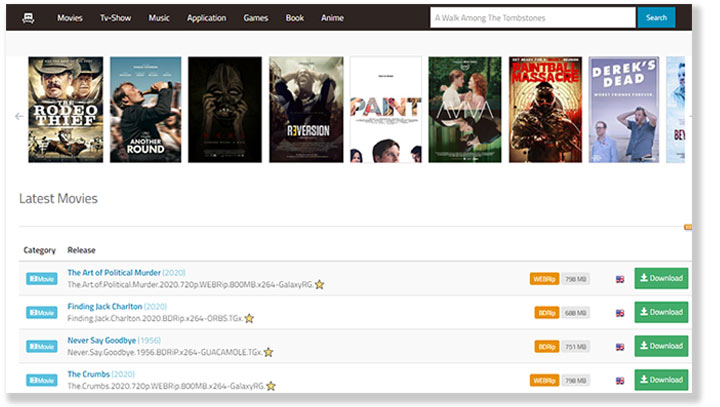
Task: Open The Crumbs link
Action: 89,374
